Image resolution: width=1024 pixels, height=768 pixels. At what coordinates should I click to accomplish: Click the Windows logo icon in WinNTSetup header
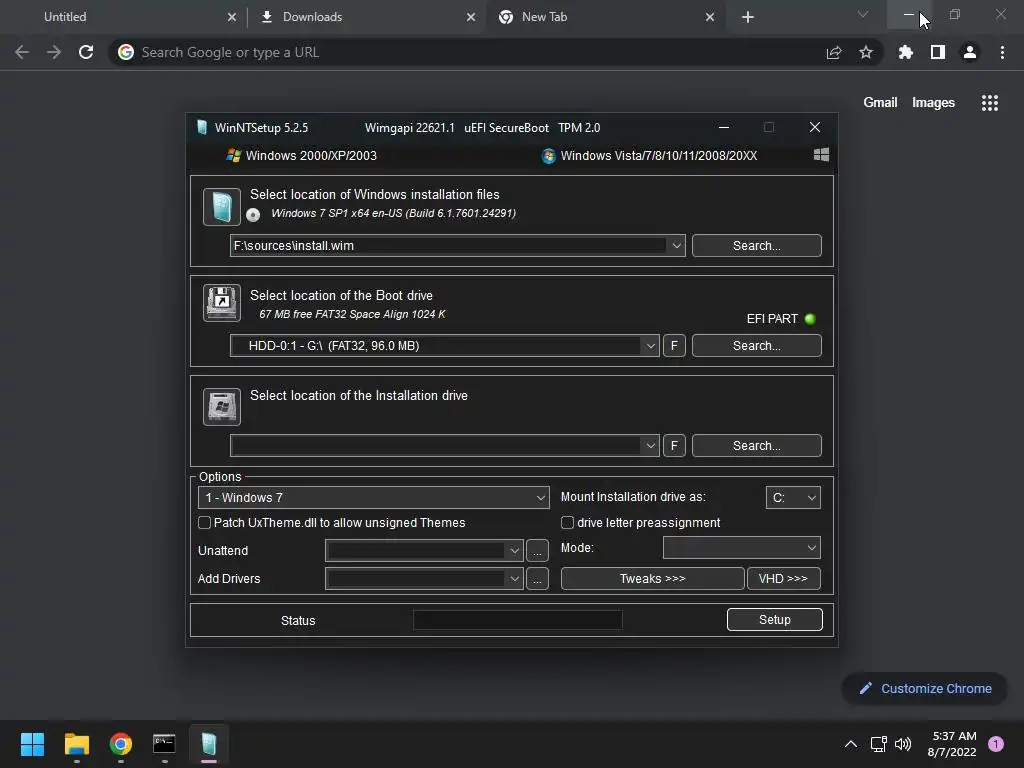[x=822, y=155]
